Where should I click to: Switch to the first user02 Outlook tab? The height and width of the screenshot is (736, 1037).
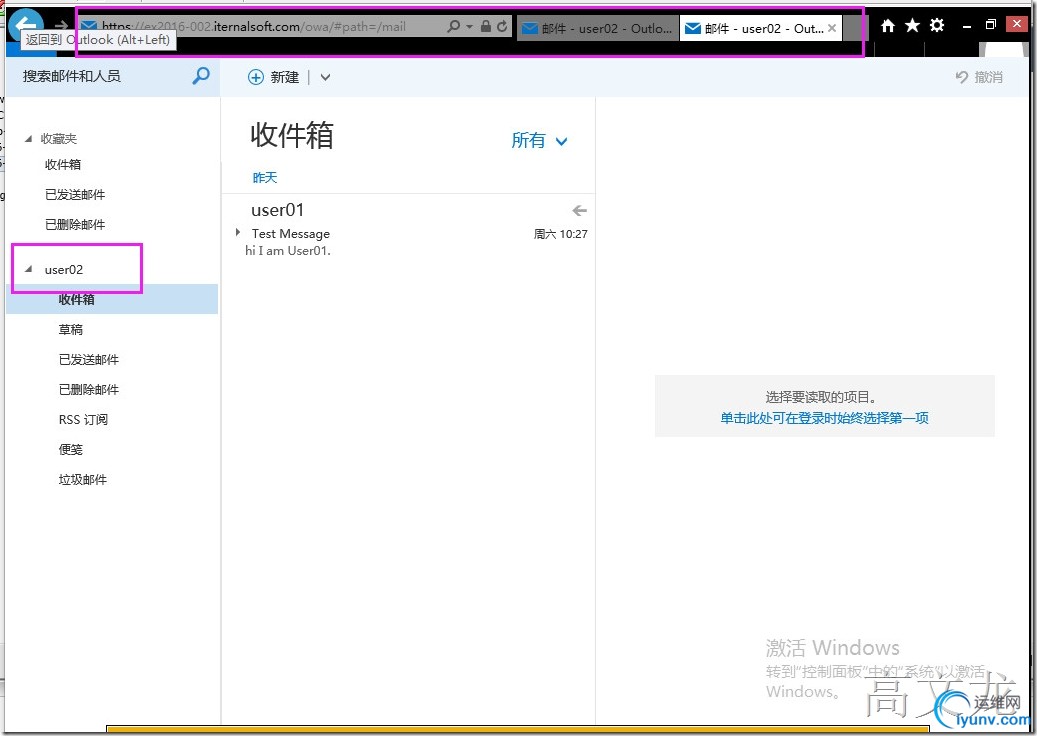pos(597,28)
